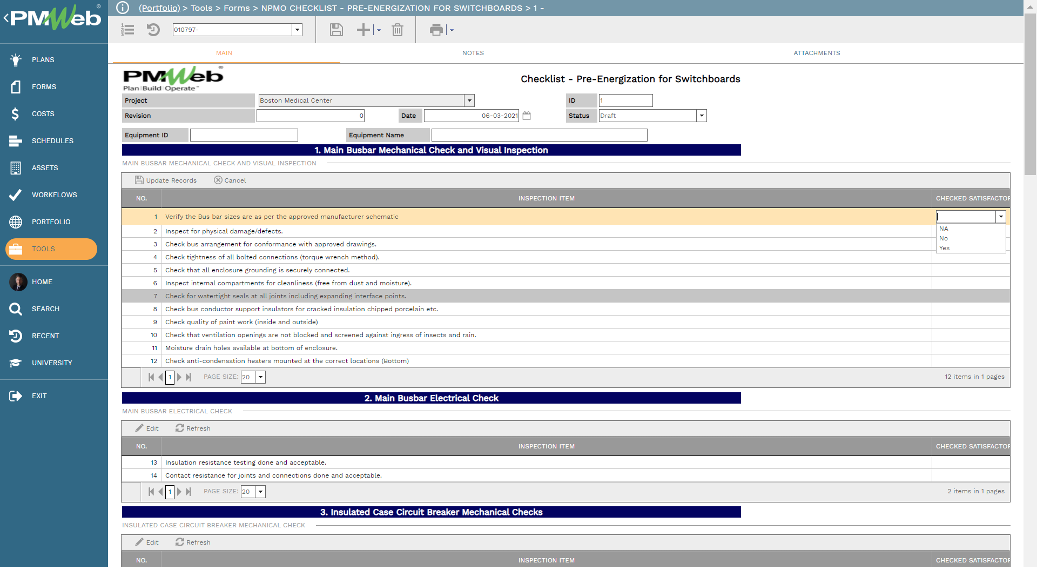Screen dimensions: 1037x570
Task: Toggle the Checked Satisfactory combo arrow in row 1
Action: click(1001, 217)
